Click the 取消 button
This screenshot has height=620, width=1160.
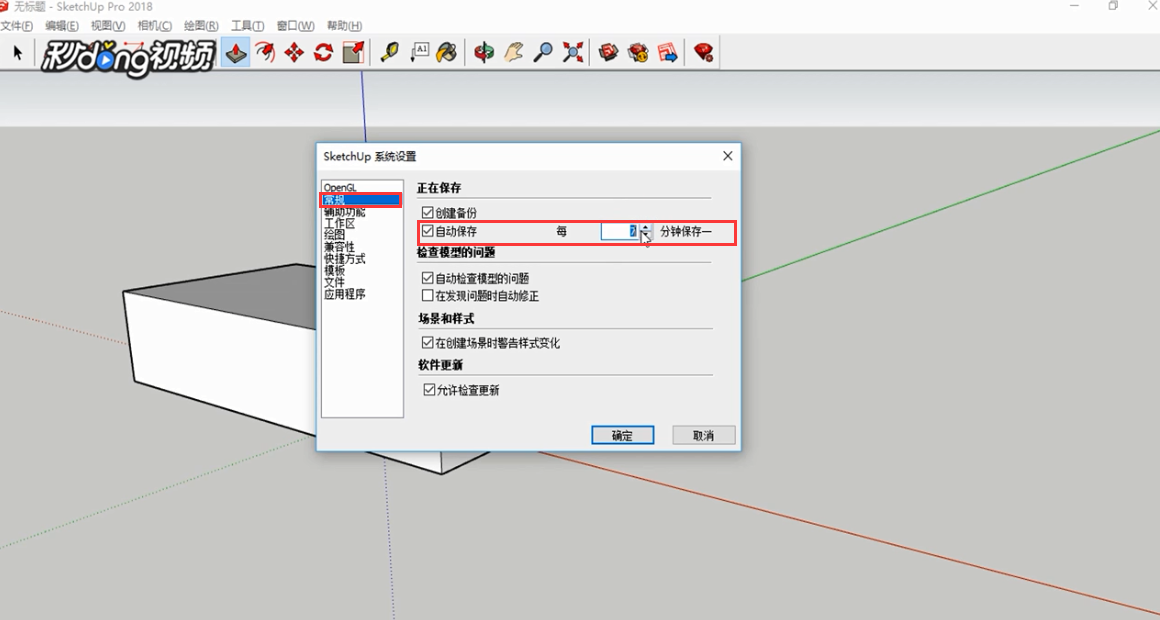point(704,435)
